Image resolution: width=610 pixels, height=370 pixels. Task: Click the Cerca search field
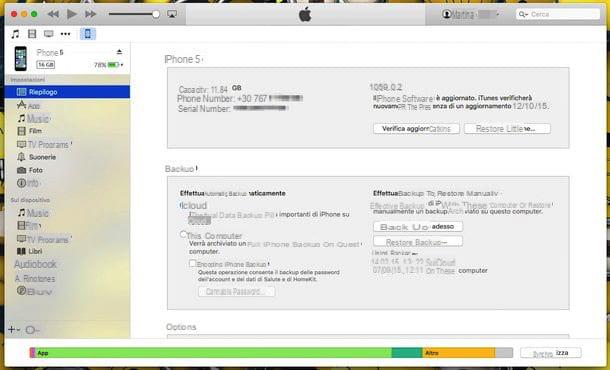coord(558,14)
